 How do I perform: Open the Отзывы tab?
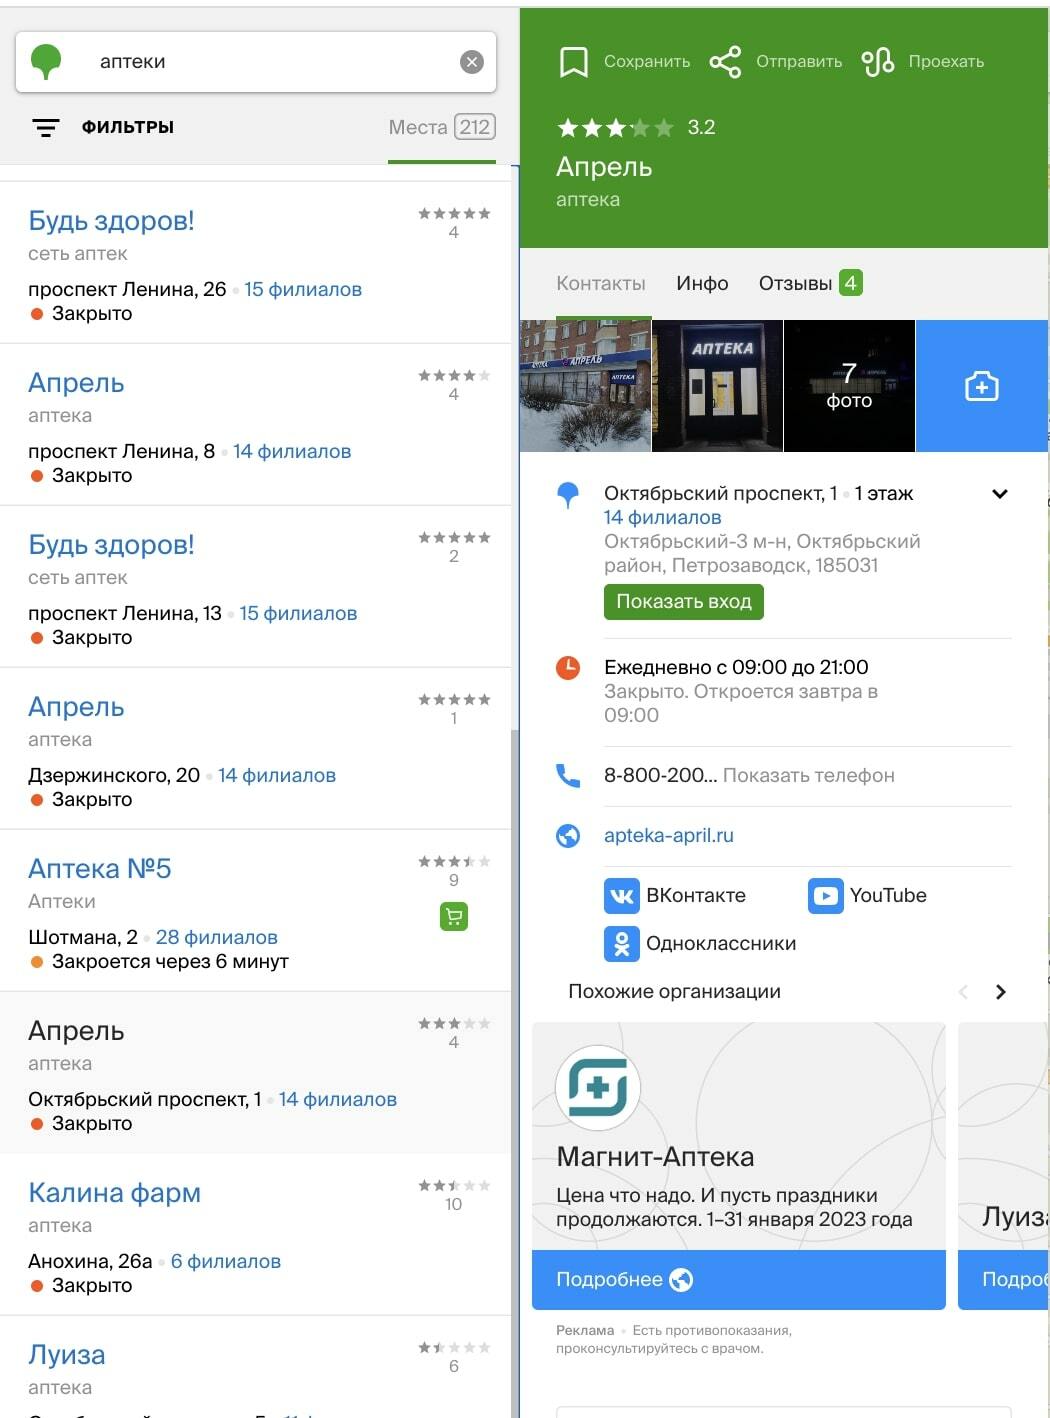pyautogui.click(x=810, y=283)
